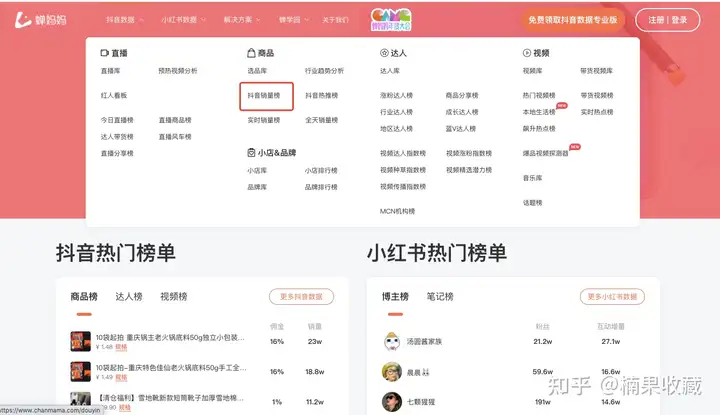Open the colorful CAMC conference badge
Viewport: 720px width, 415px height.
tap(391, 20)
